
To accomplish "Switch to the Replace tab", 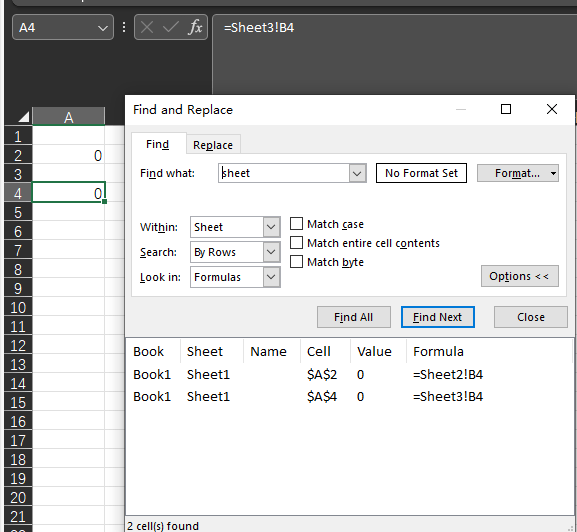I will pyautogui.click(x=213, y=145).
